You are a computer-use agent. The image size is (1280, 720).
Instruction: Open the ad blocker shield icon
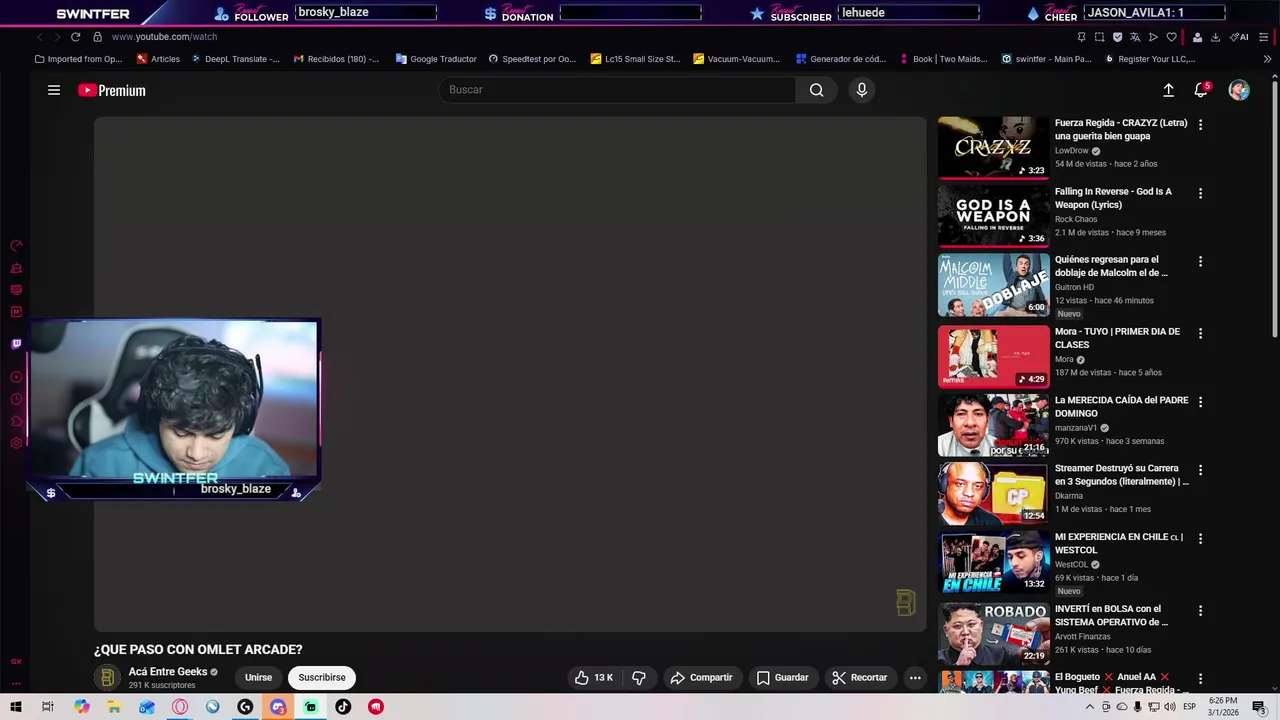(x=1117, y=37)
